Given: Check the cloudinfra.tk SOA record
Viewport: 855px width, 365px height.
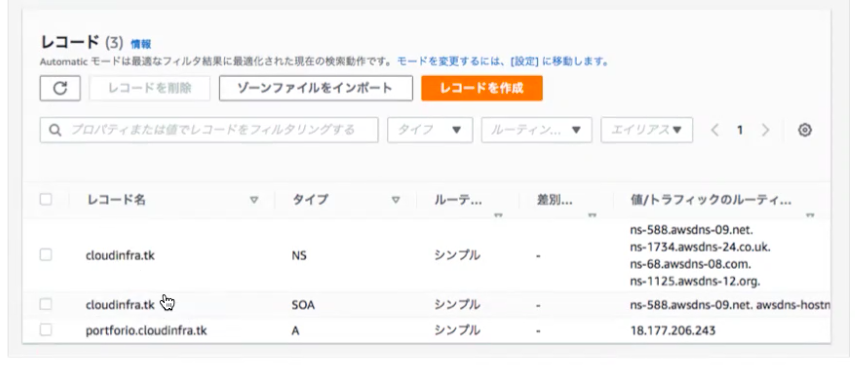Looking at the screenshot, I should pyautogui.click(x=46, y=304).
